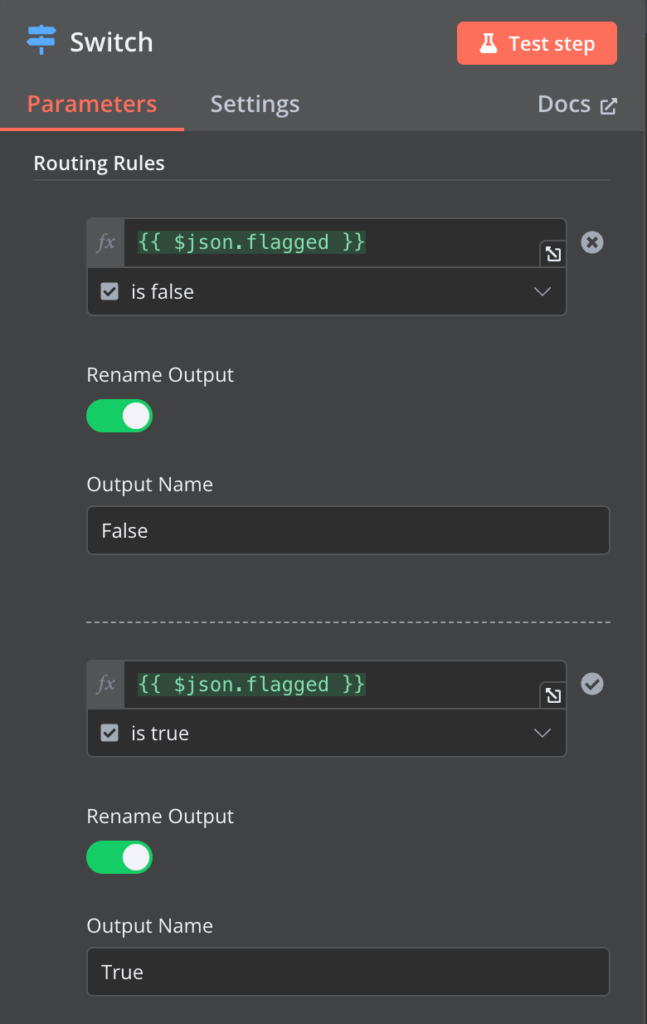This screenshot has width=647, height=1024.
Task: Remove the first routing rule with the X icon
Action: 592,242
